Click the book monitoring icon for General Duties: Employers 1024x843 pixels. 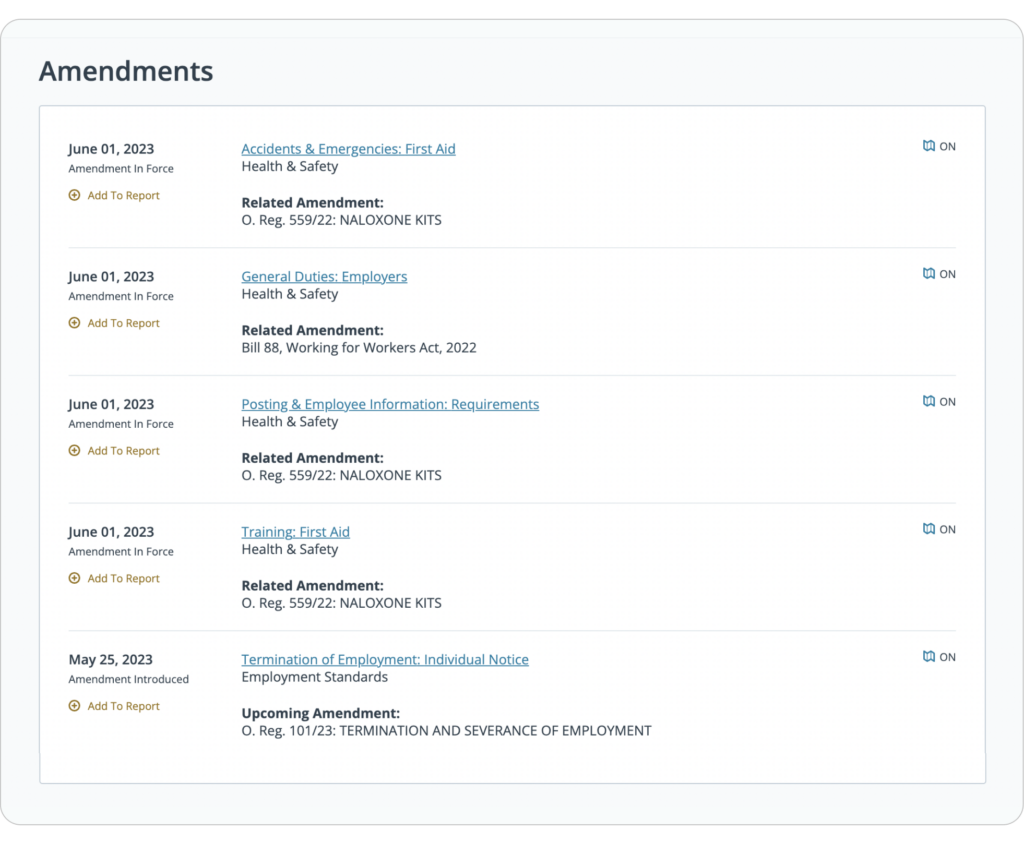click(929, 273)
